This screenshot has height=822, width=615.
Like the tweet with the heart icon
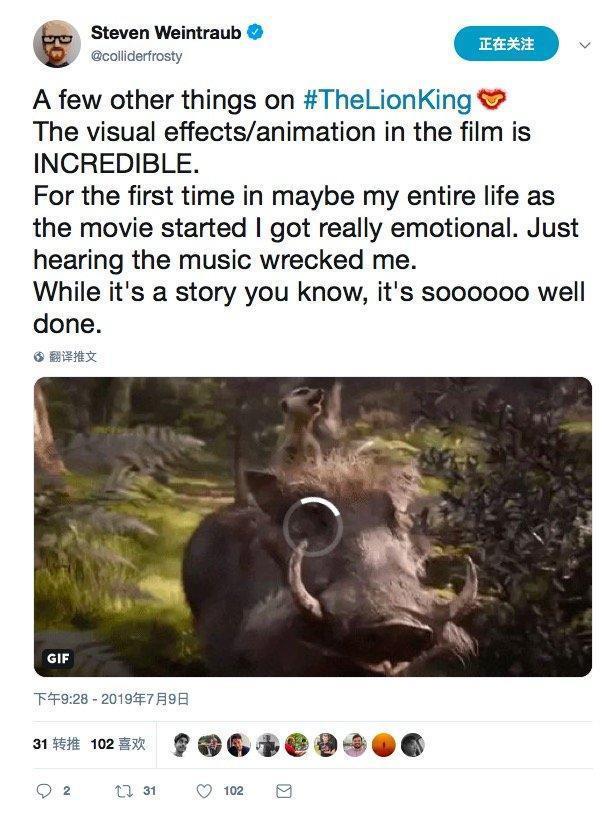click(x=204, y=791)
